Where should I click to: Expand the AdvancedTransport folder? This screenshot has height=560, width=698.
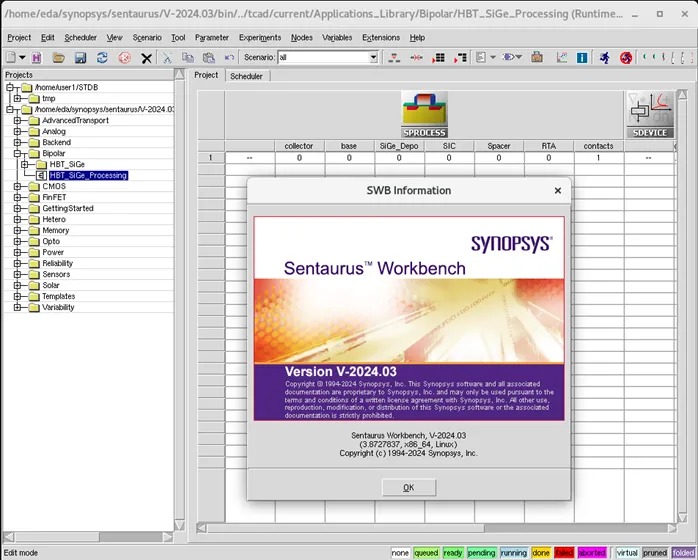pyautogui.click(x=17, y=121)
